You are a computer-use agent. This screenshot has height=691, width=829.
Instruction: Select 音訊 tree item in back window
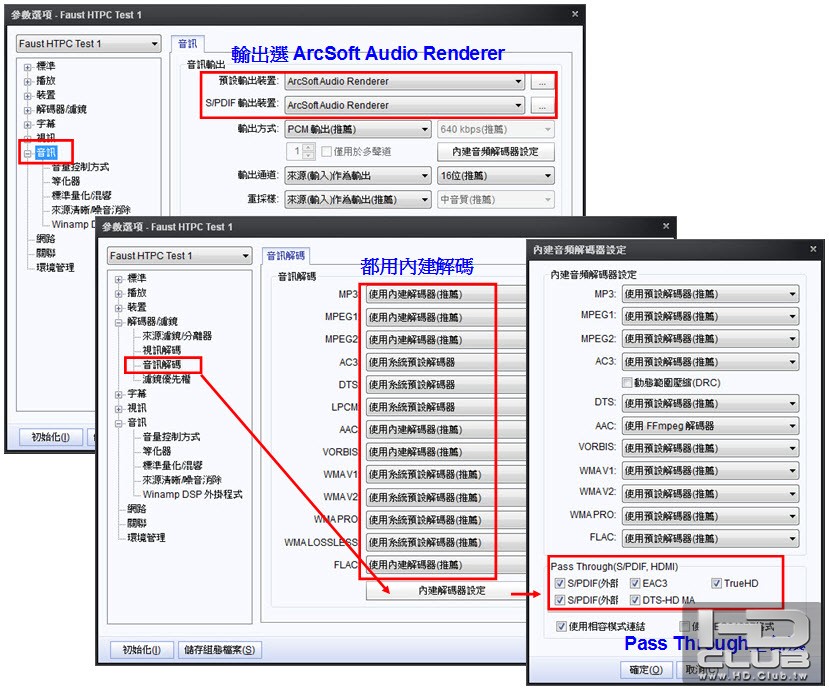(x=46, y=153)
